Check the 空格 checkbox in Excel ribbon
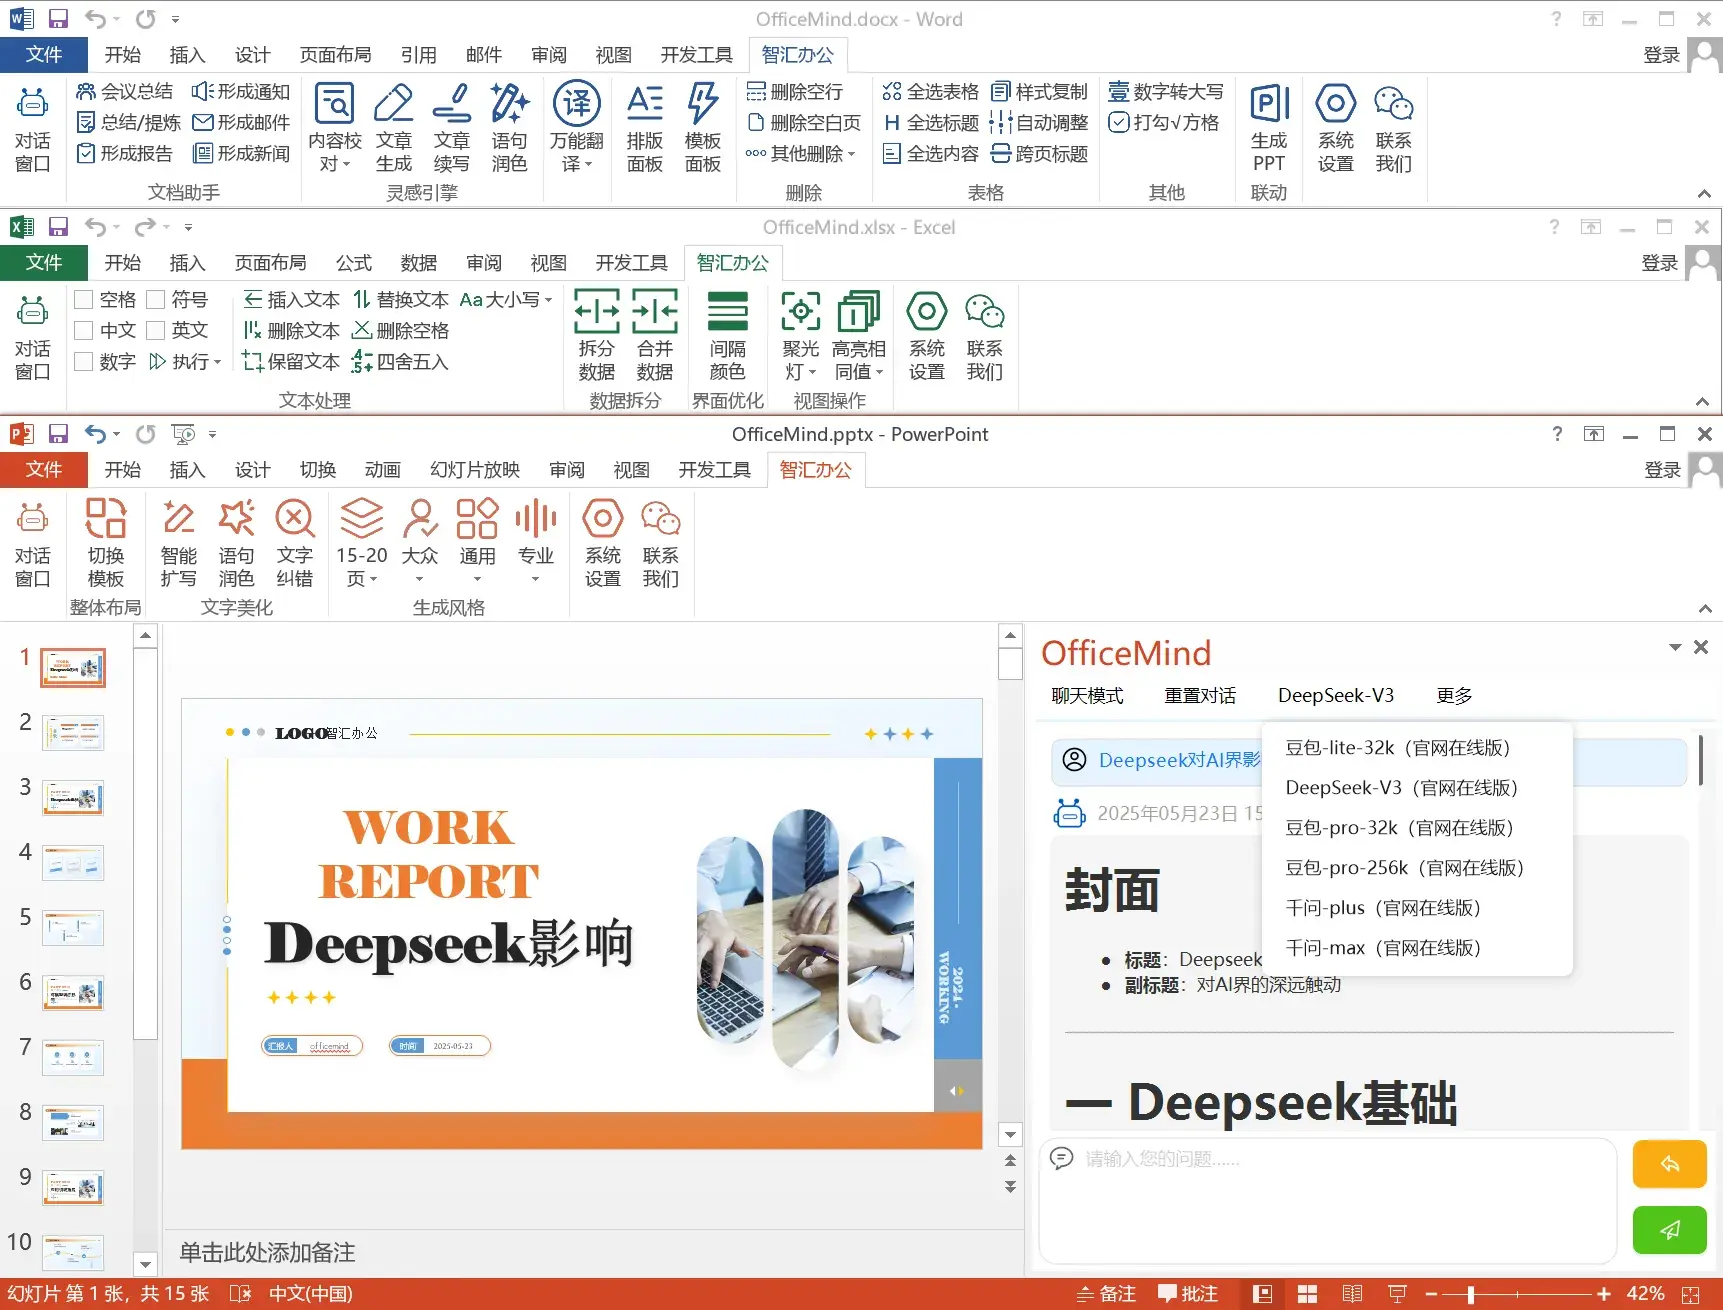This screenshot has width=1723, height=1310. 84,299
